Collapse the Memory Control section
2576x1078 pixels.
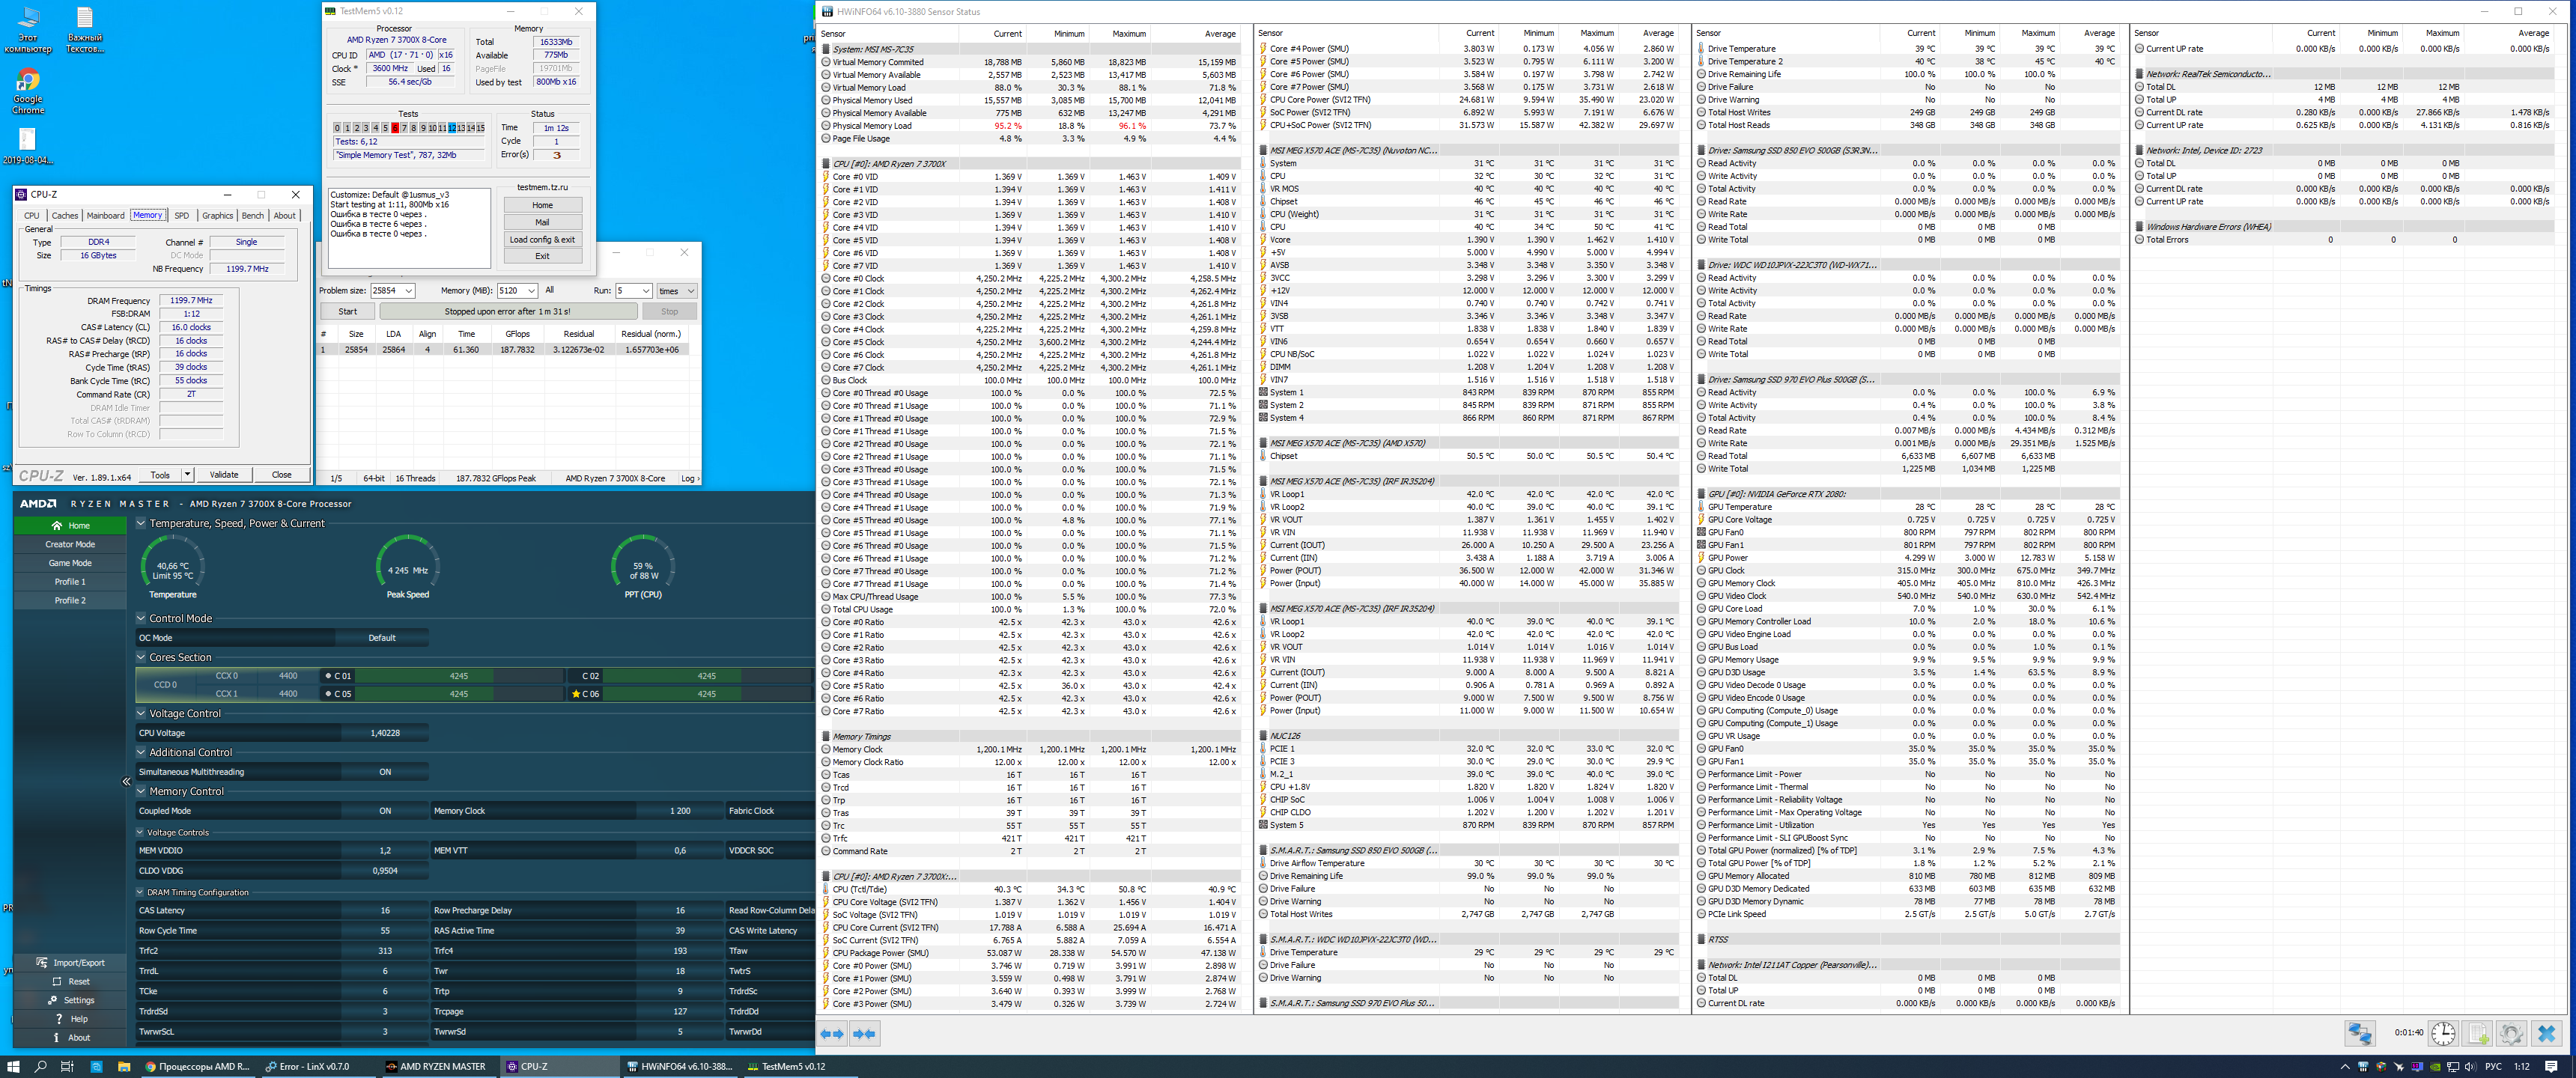(141, 791)
